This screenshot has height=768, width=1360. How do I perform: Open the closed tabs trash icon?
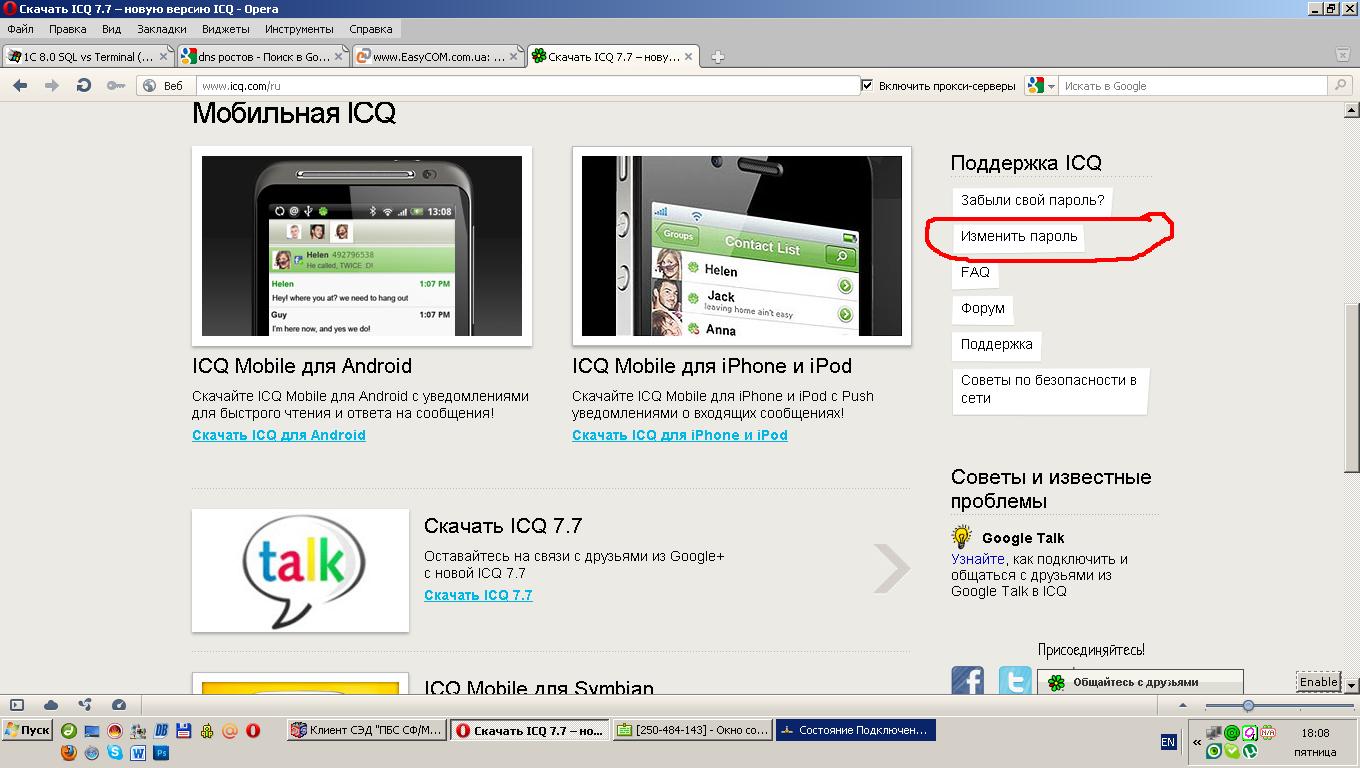click(1343, 56)
